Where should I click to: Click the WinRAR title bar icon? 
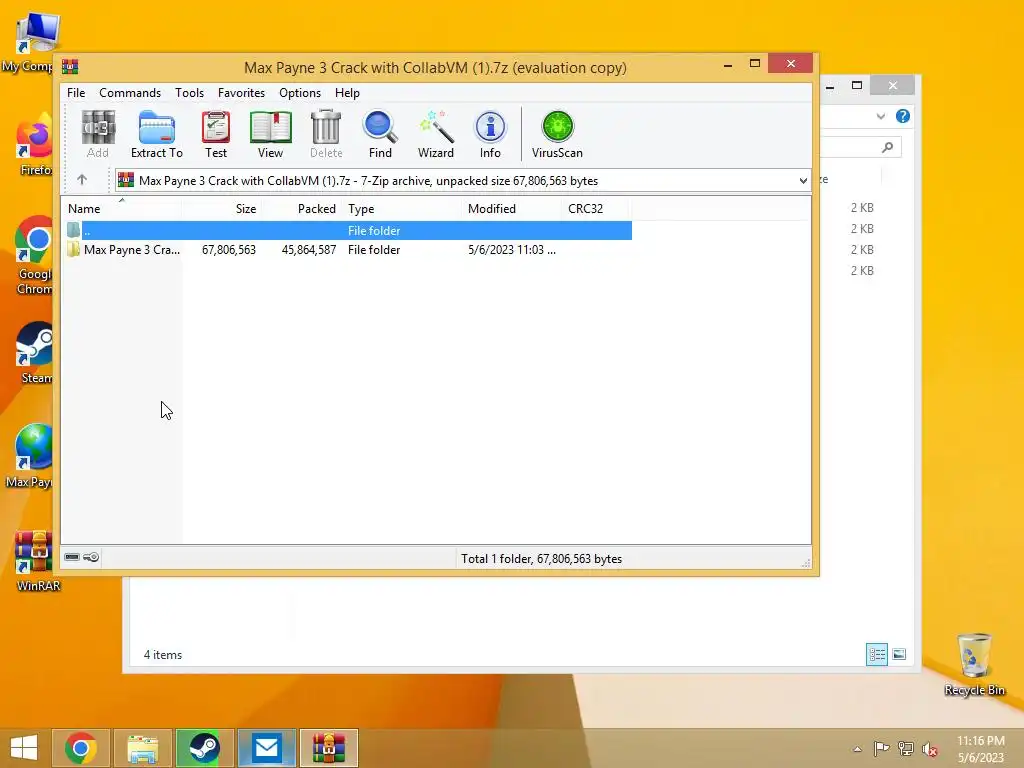[70, 67]
